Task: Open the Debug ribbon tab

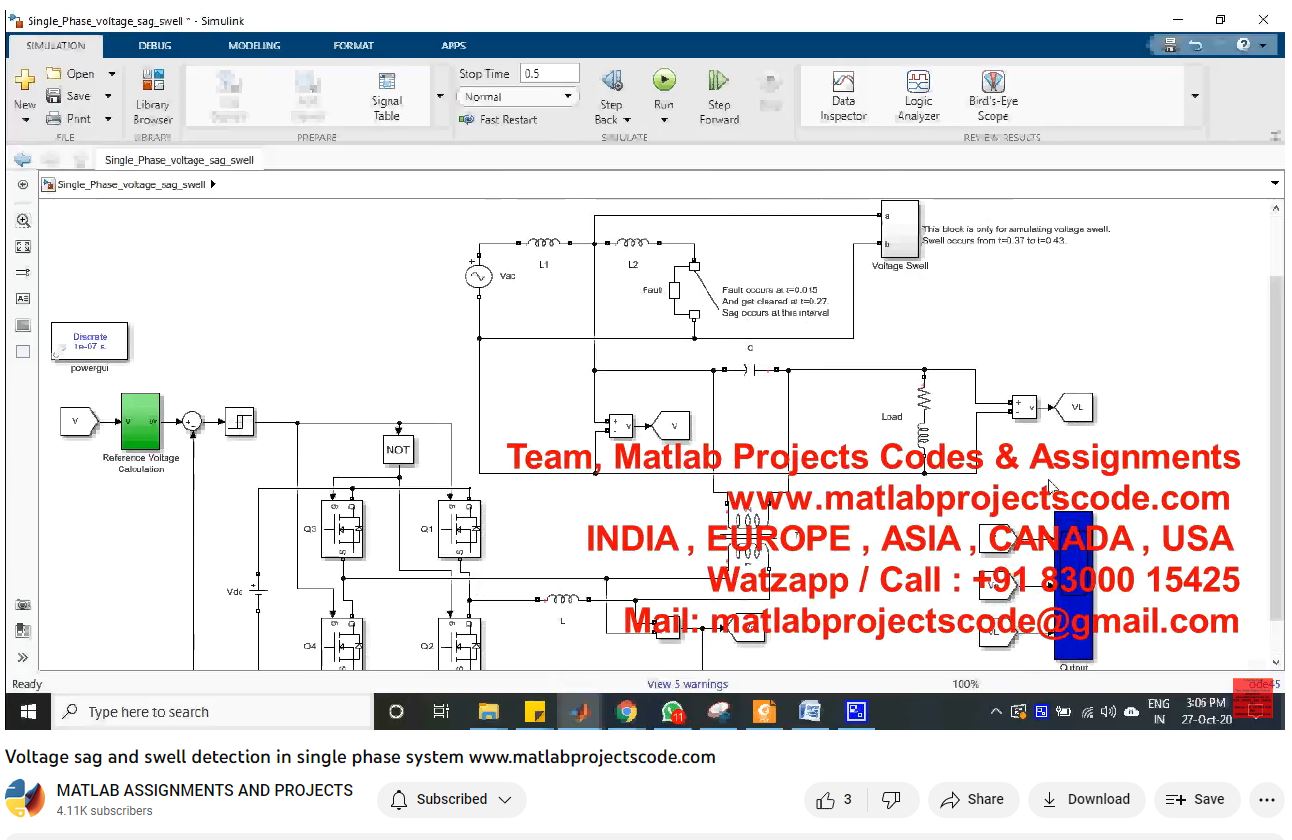Action: [x=155, y=45]
